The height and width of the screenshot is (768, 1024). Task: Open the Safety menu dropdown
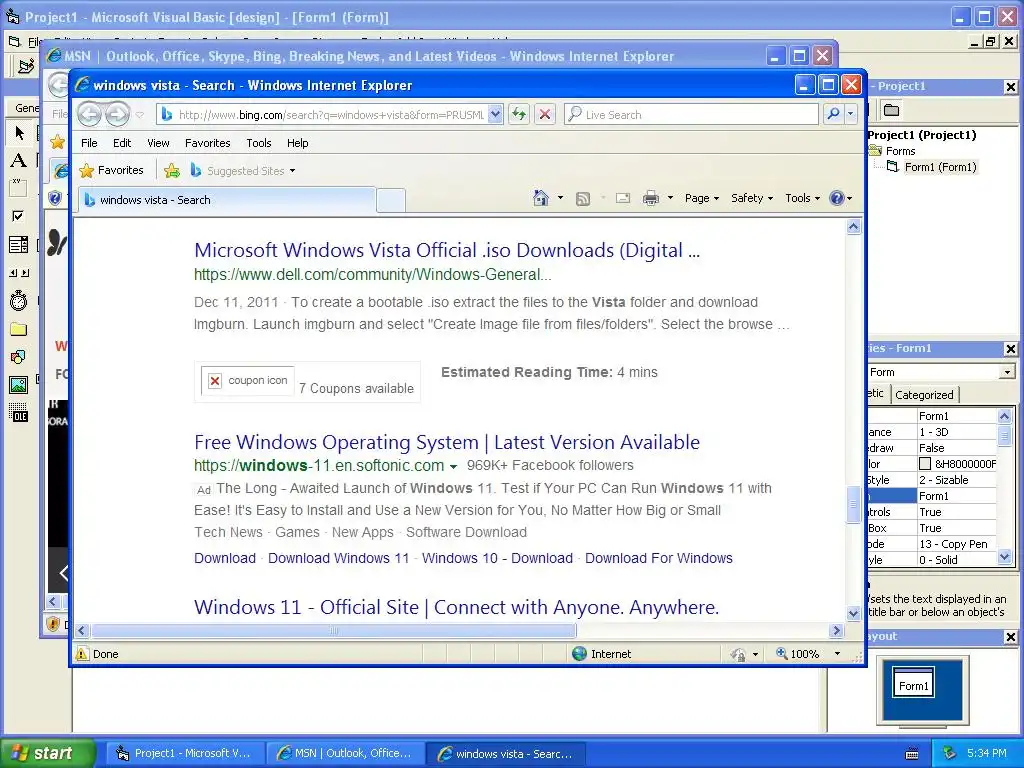(x=752, y=198)
